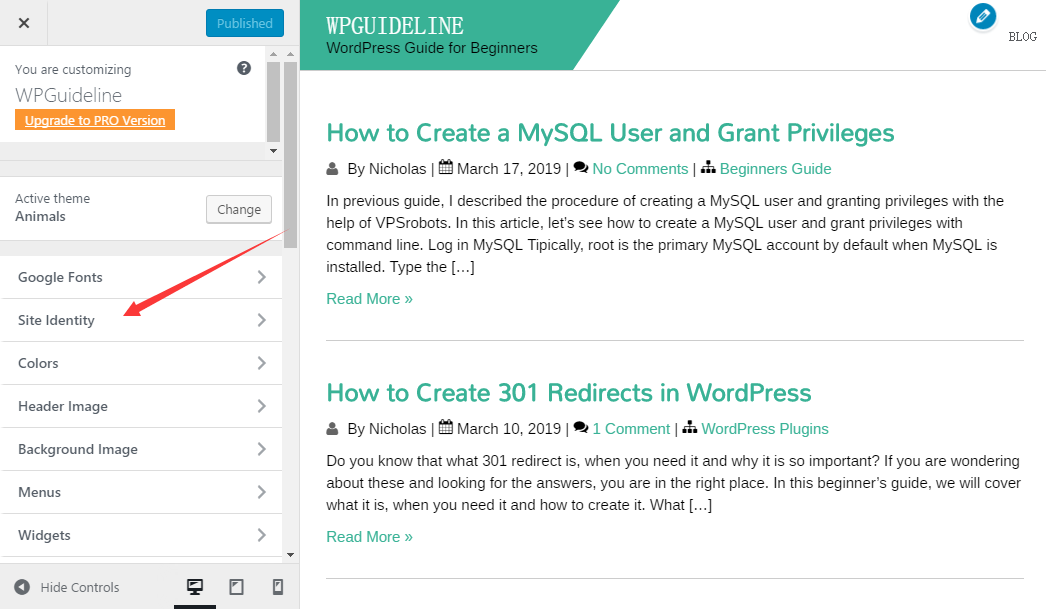
Task: Click calendar icon before March 10, 2019
Action: [446, 428]
